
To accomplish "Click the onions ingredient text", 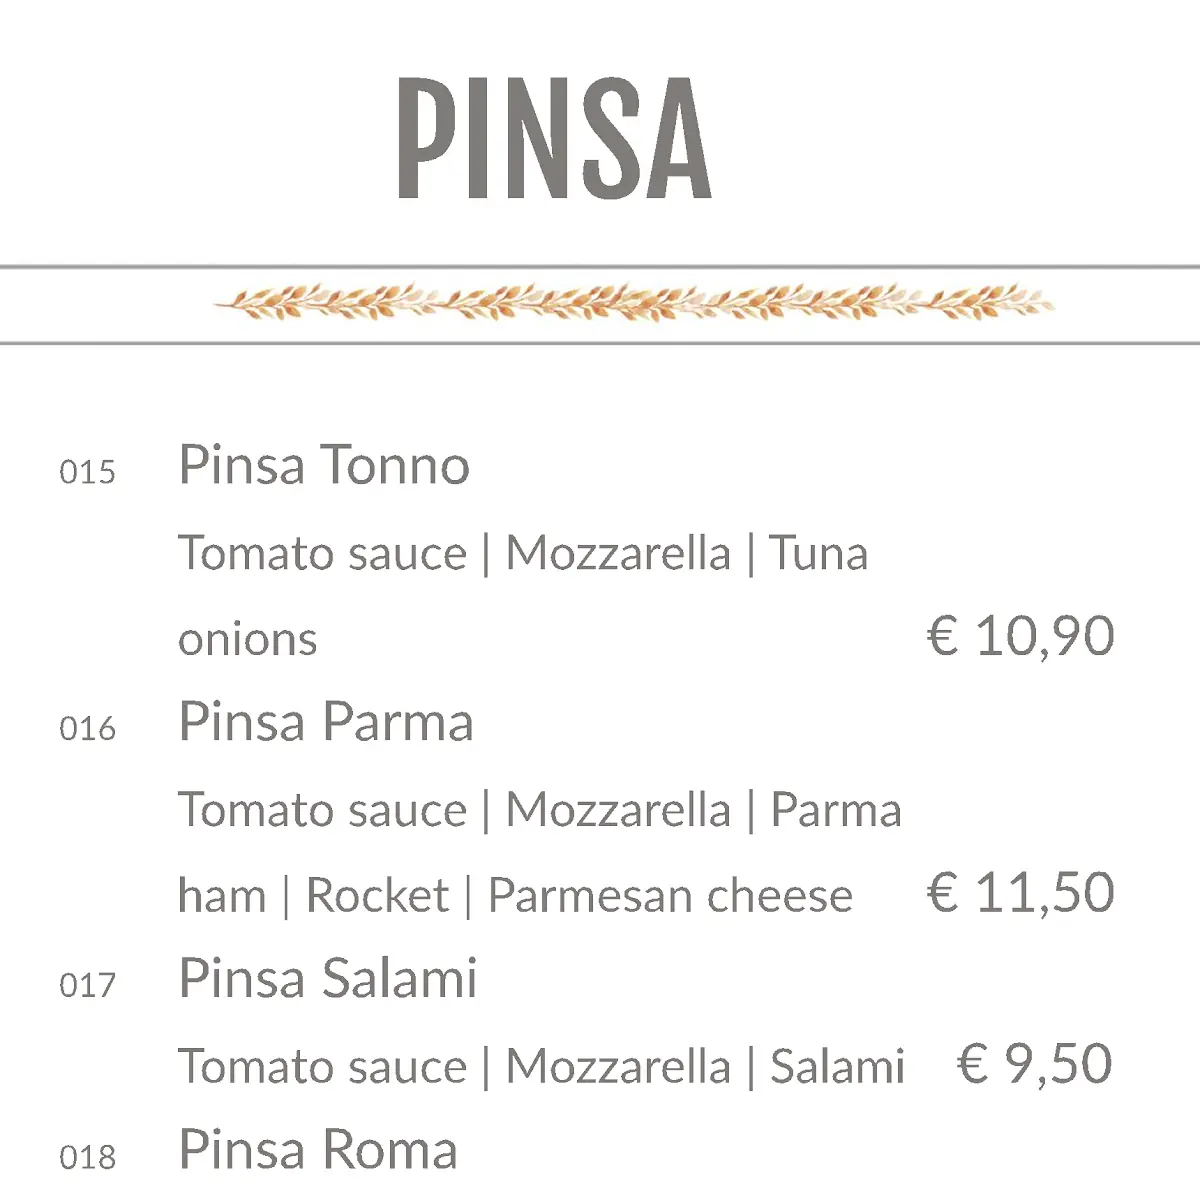I will point(248,640).
